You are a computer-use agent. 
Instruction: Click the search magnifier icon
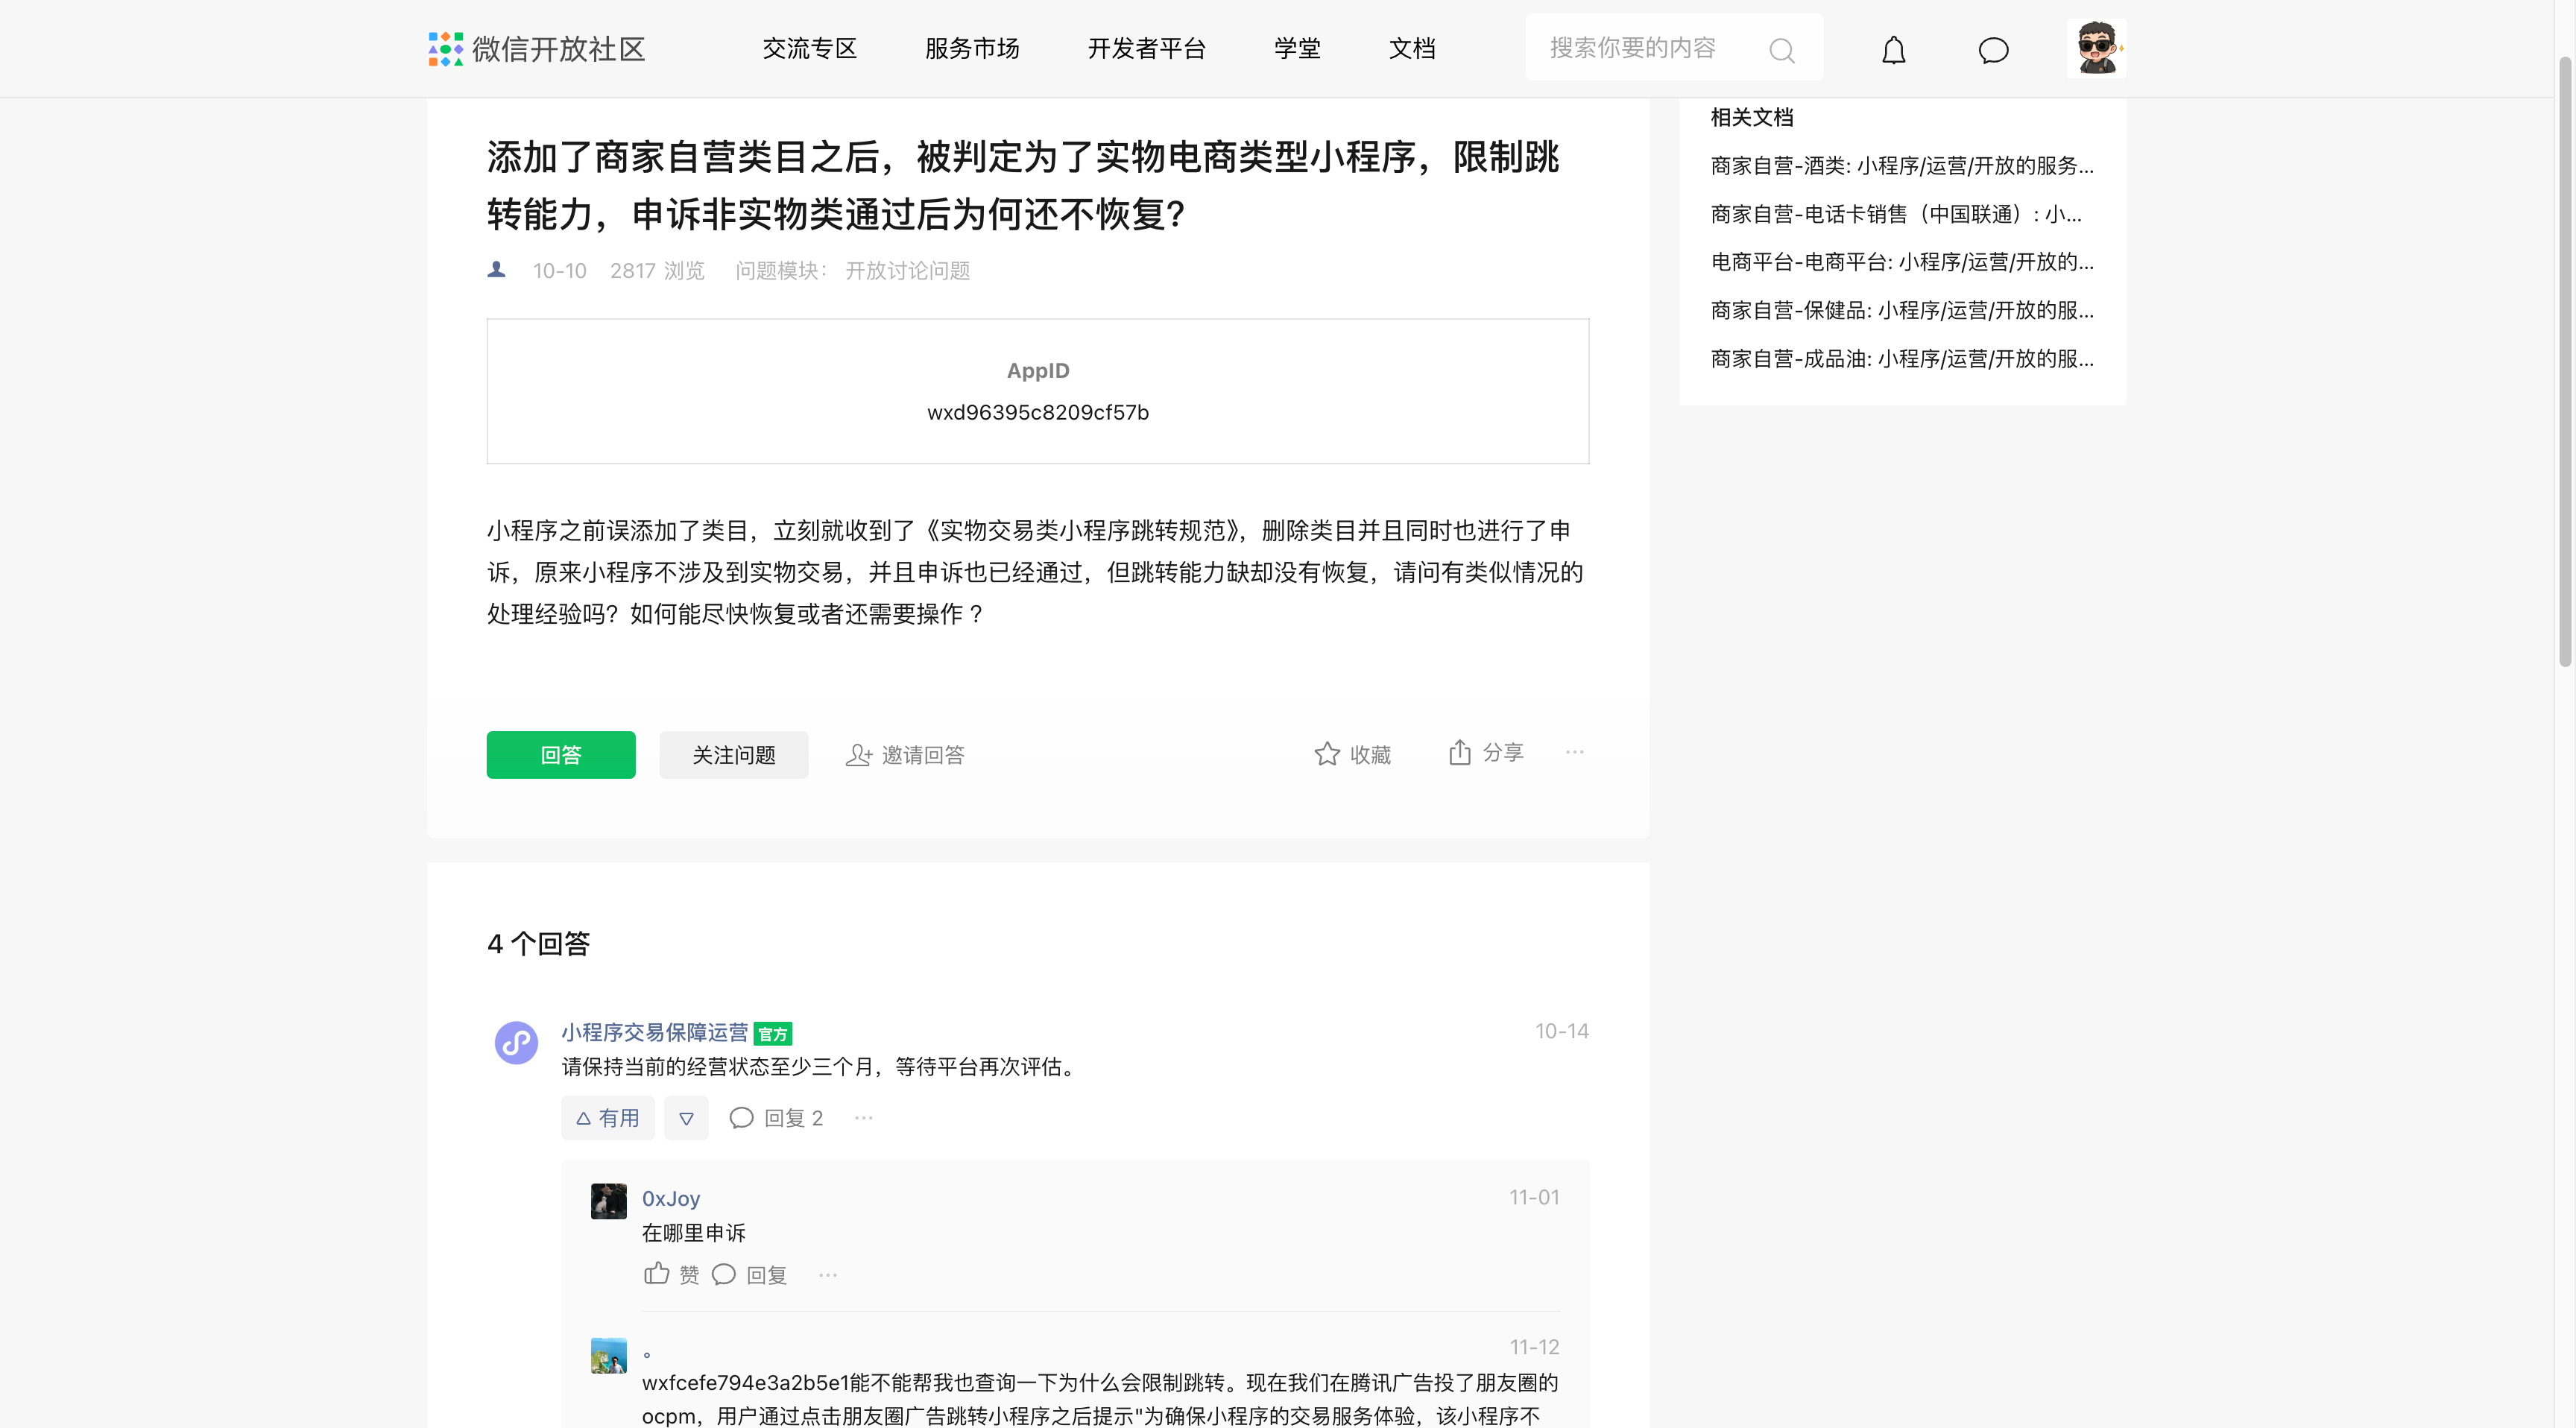tap(1781, 50)
